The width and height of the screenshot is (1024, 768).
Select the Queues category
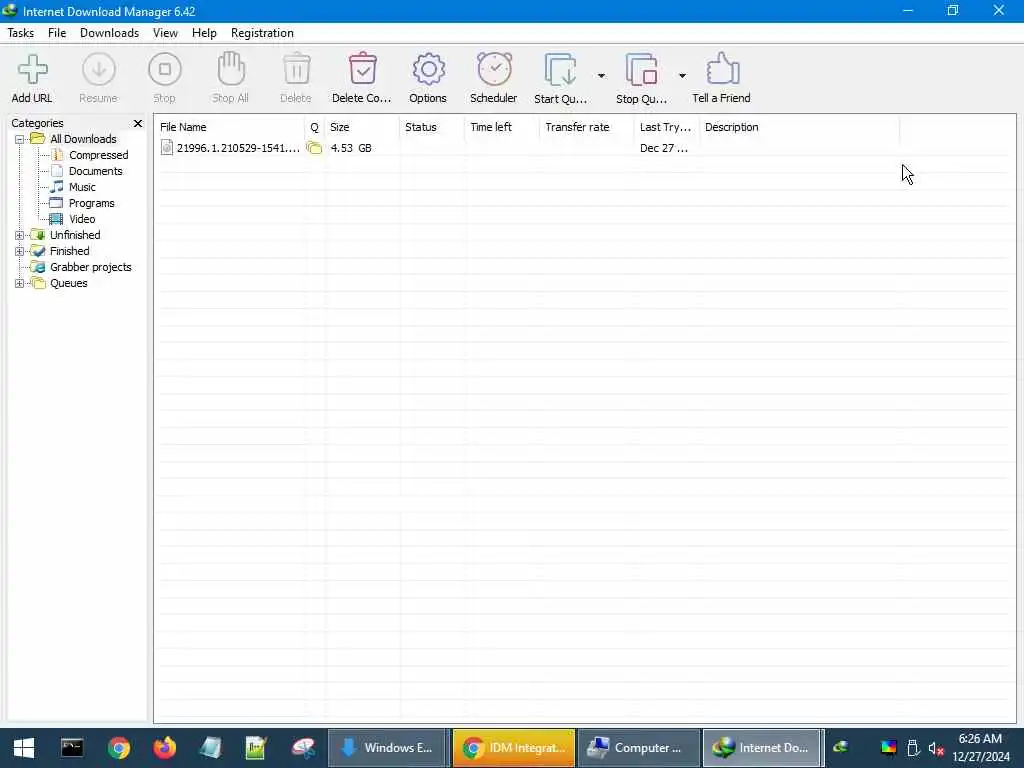[69, 283]
